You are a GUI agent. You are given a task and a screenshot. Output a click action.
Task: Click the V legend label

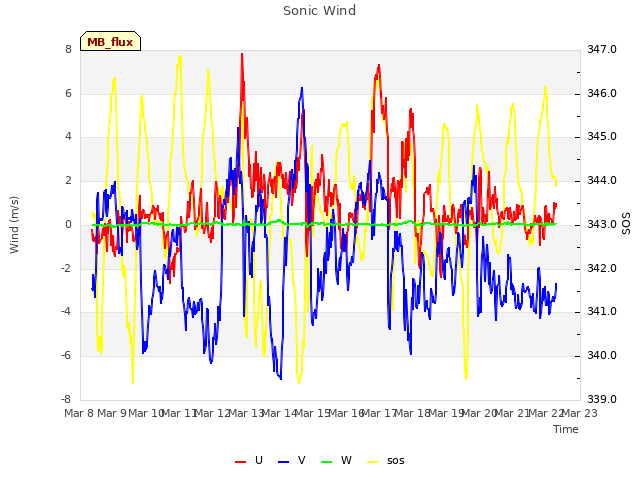click(301, 460)
